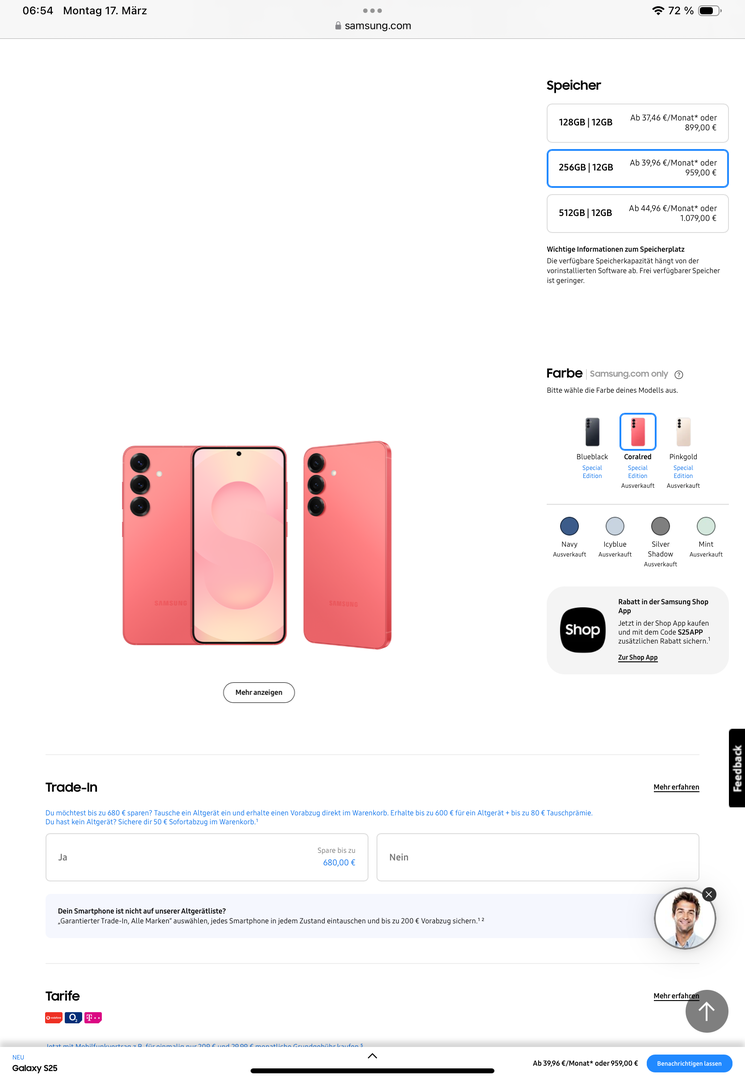Open the live chat assistant avatar
Image resolution: width=745 pixels, height=1080 pixels.
tap(684, 919)
